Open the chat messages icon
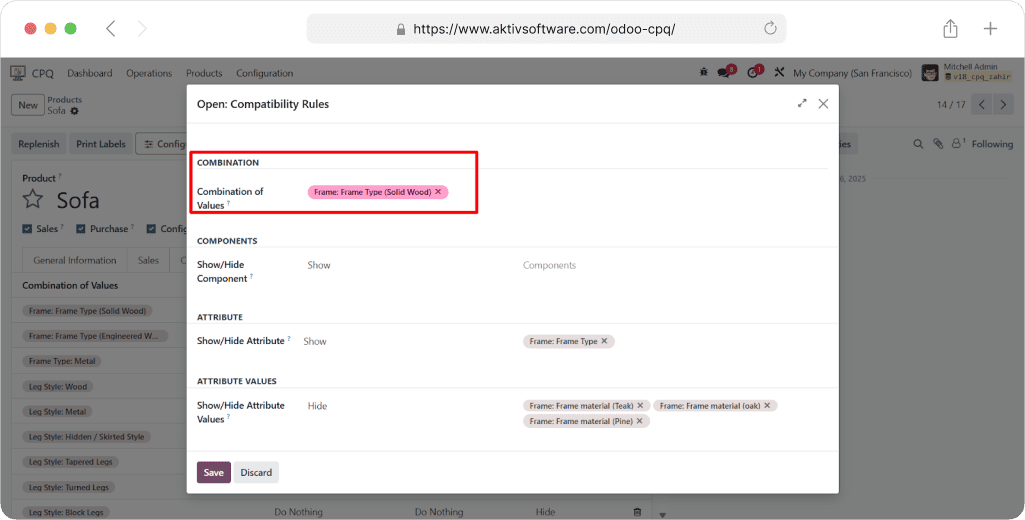The image size is (1025, 520). 724,73
